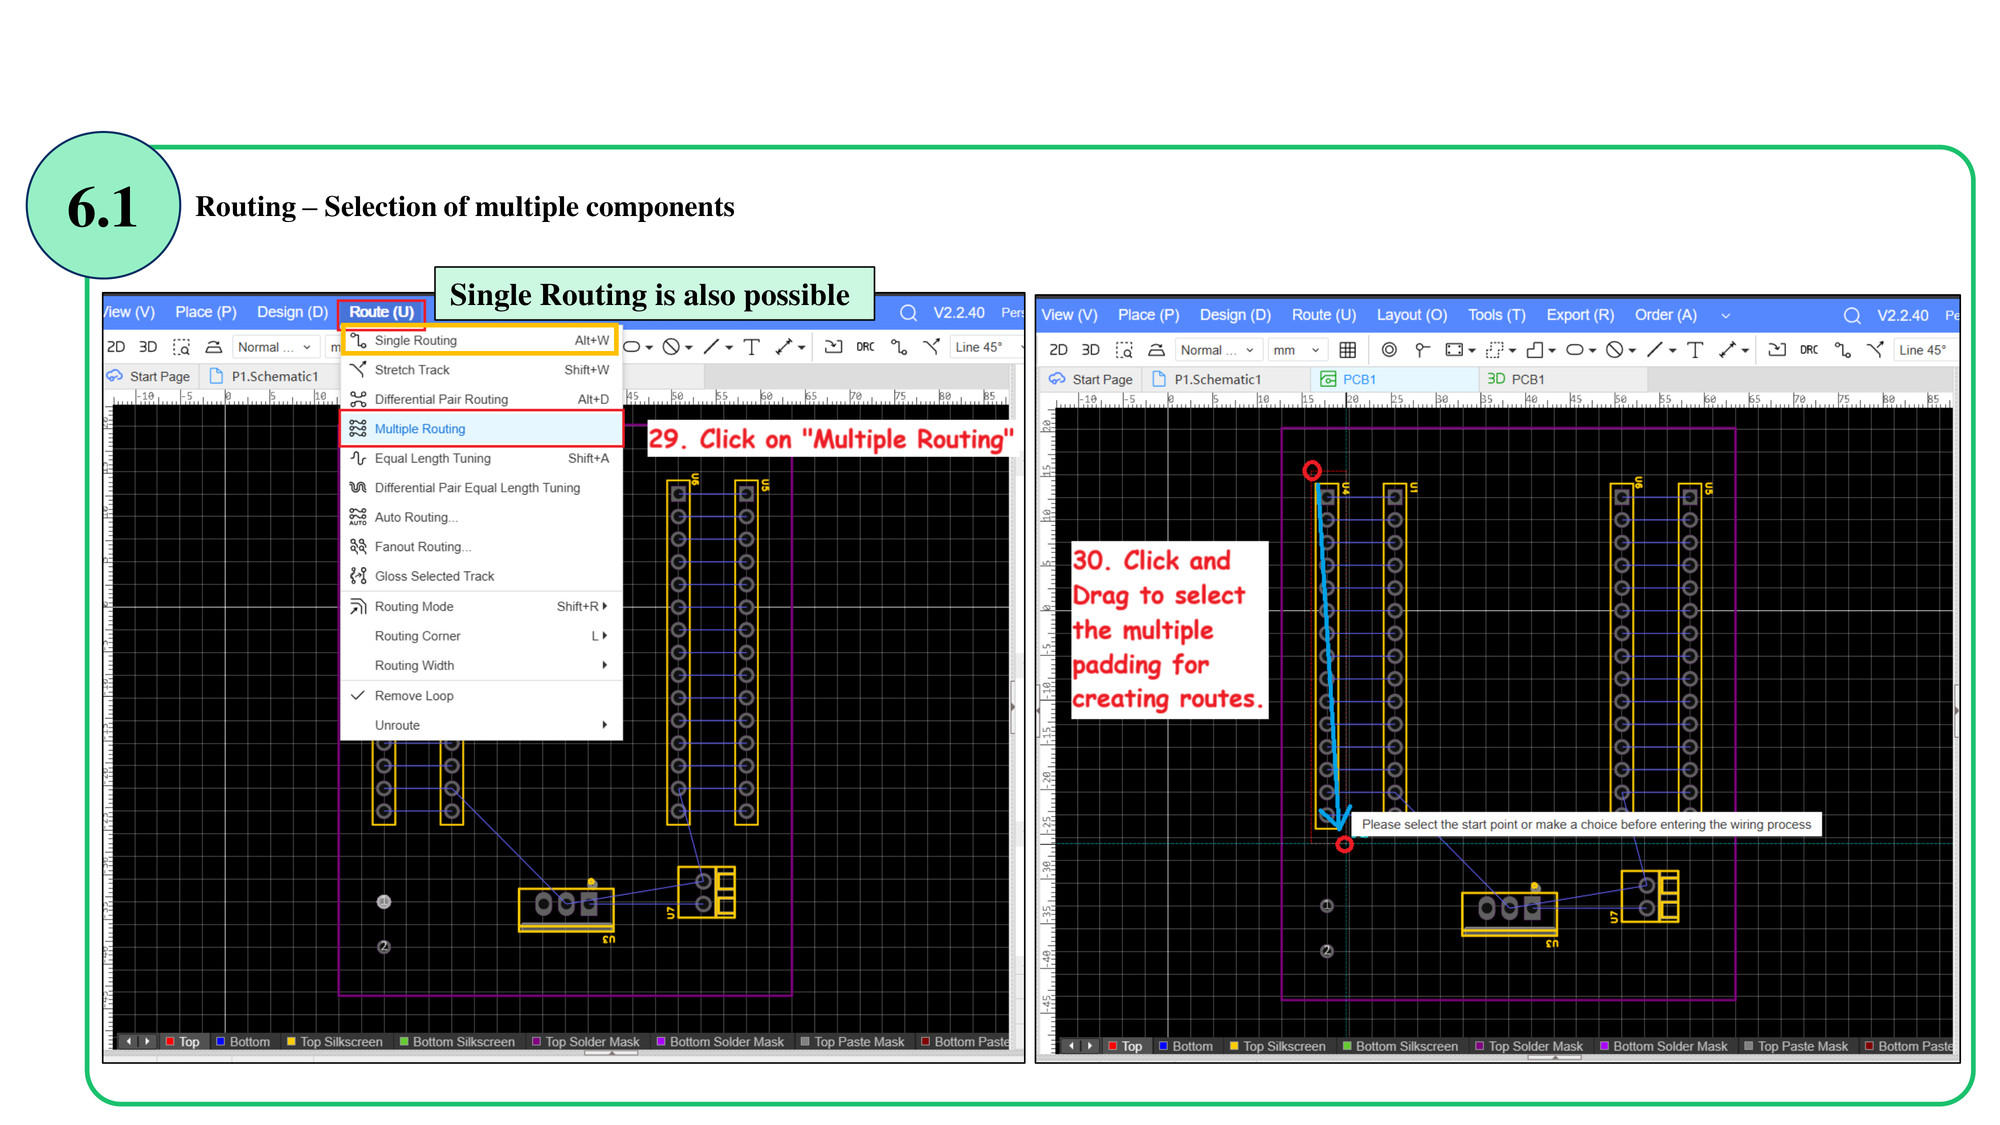The image size is (2000, 1125).
Task: Select Top Silkscreen layer in right window
Action: pos(1276,1047)
